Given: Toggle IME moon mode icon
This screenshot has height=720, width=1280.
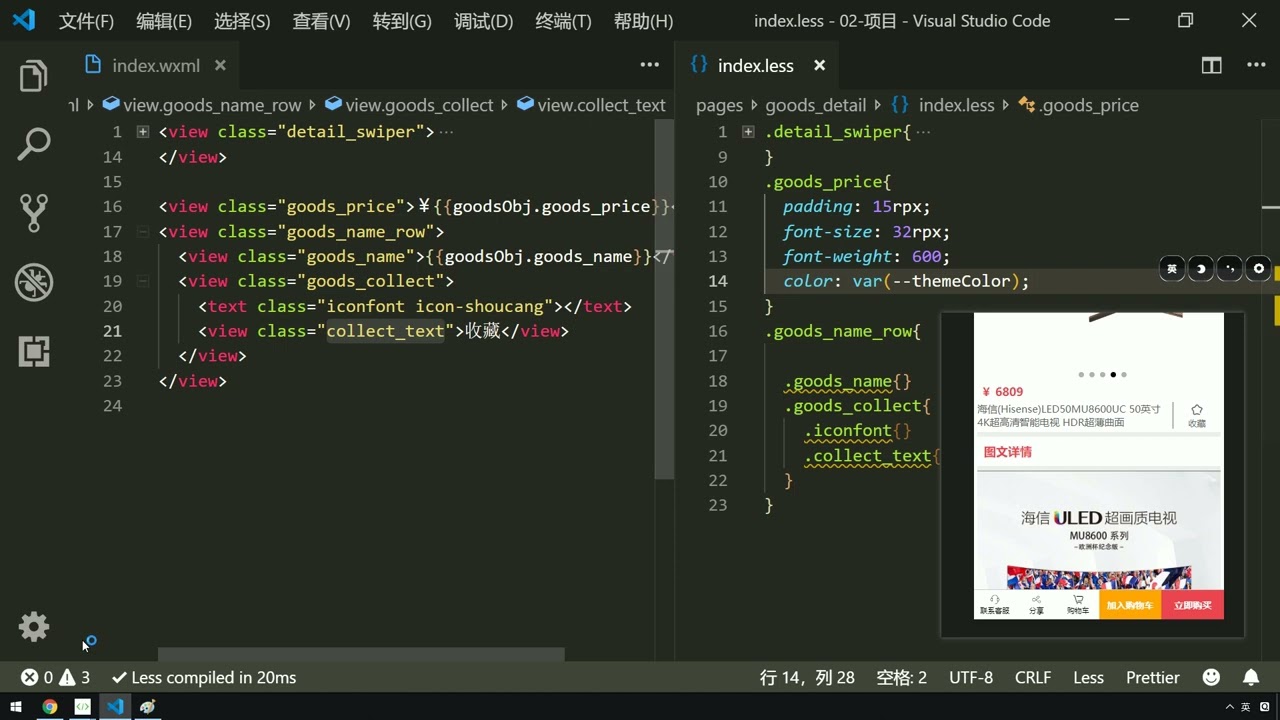Looking at the screenshot, I should (x=1201, y=268).
